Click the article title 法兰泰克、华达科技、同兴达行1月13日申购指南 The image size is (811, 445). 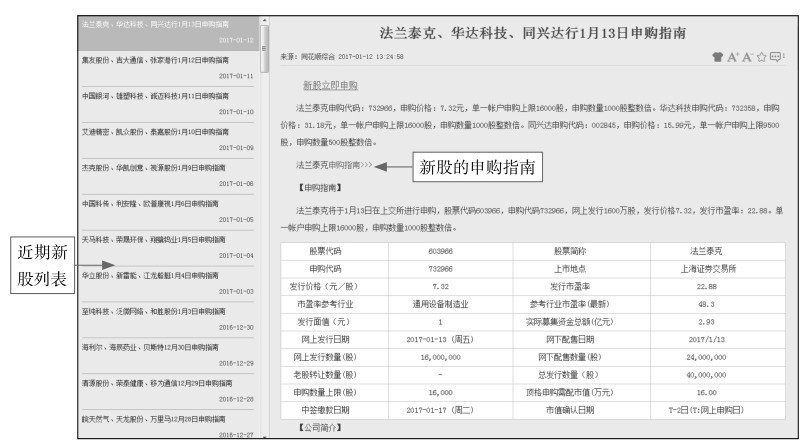[x=533, y=33]
